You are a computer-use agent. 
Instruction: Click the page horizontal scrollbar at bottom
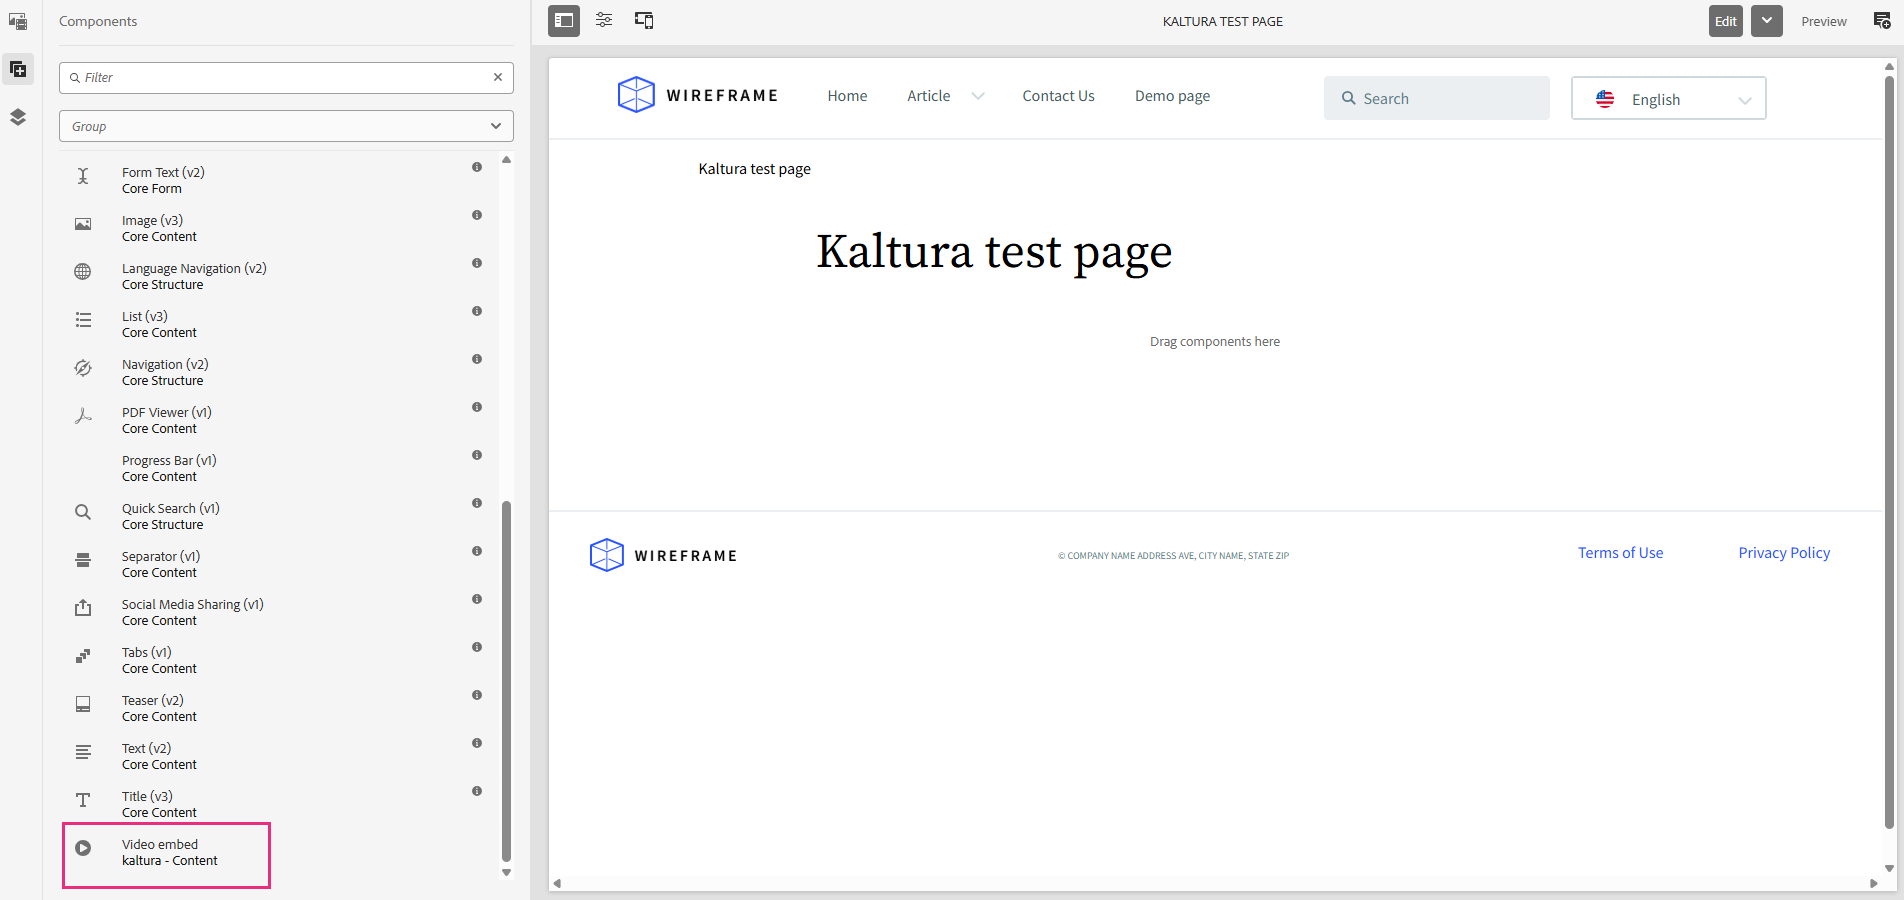(1215, 883)
